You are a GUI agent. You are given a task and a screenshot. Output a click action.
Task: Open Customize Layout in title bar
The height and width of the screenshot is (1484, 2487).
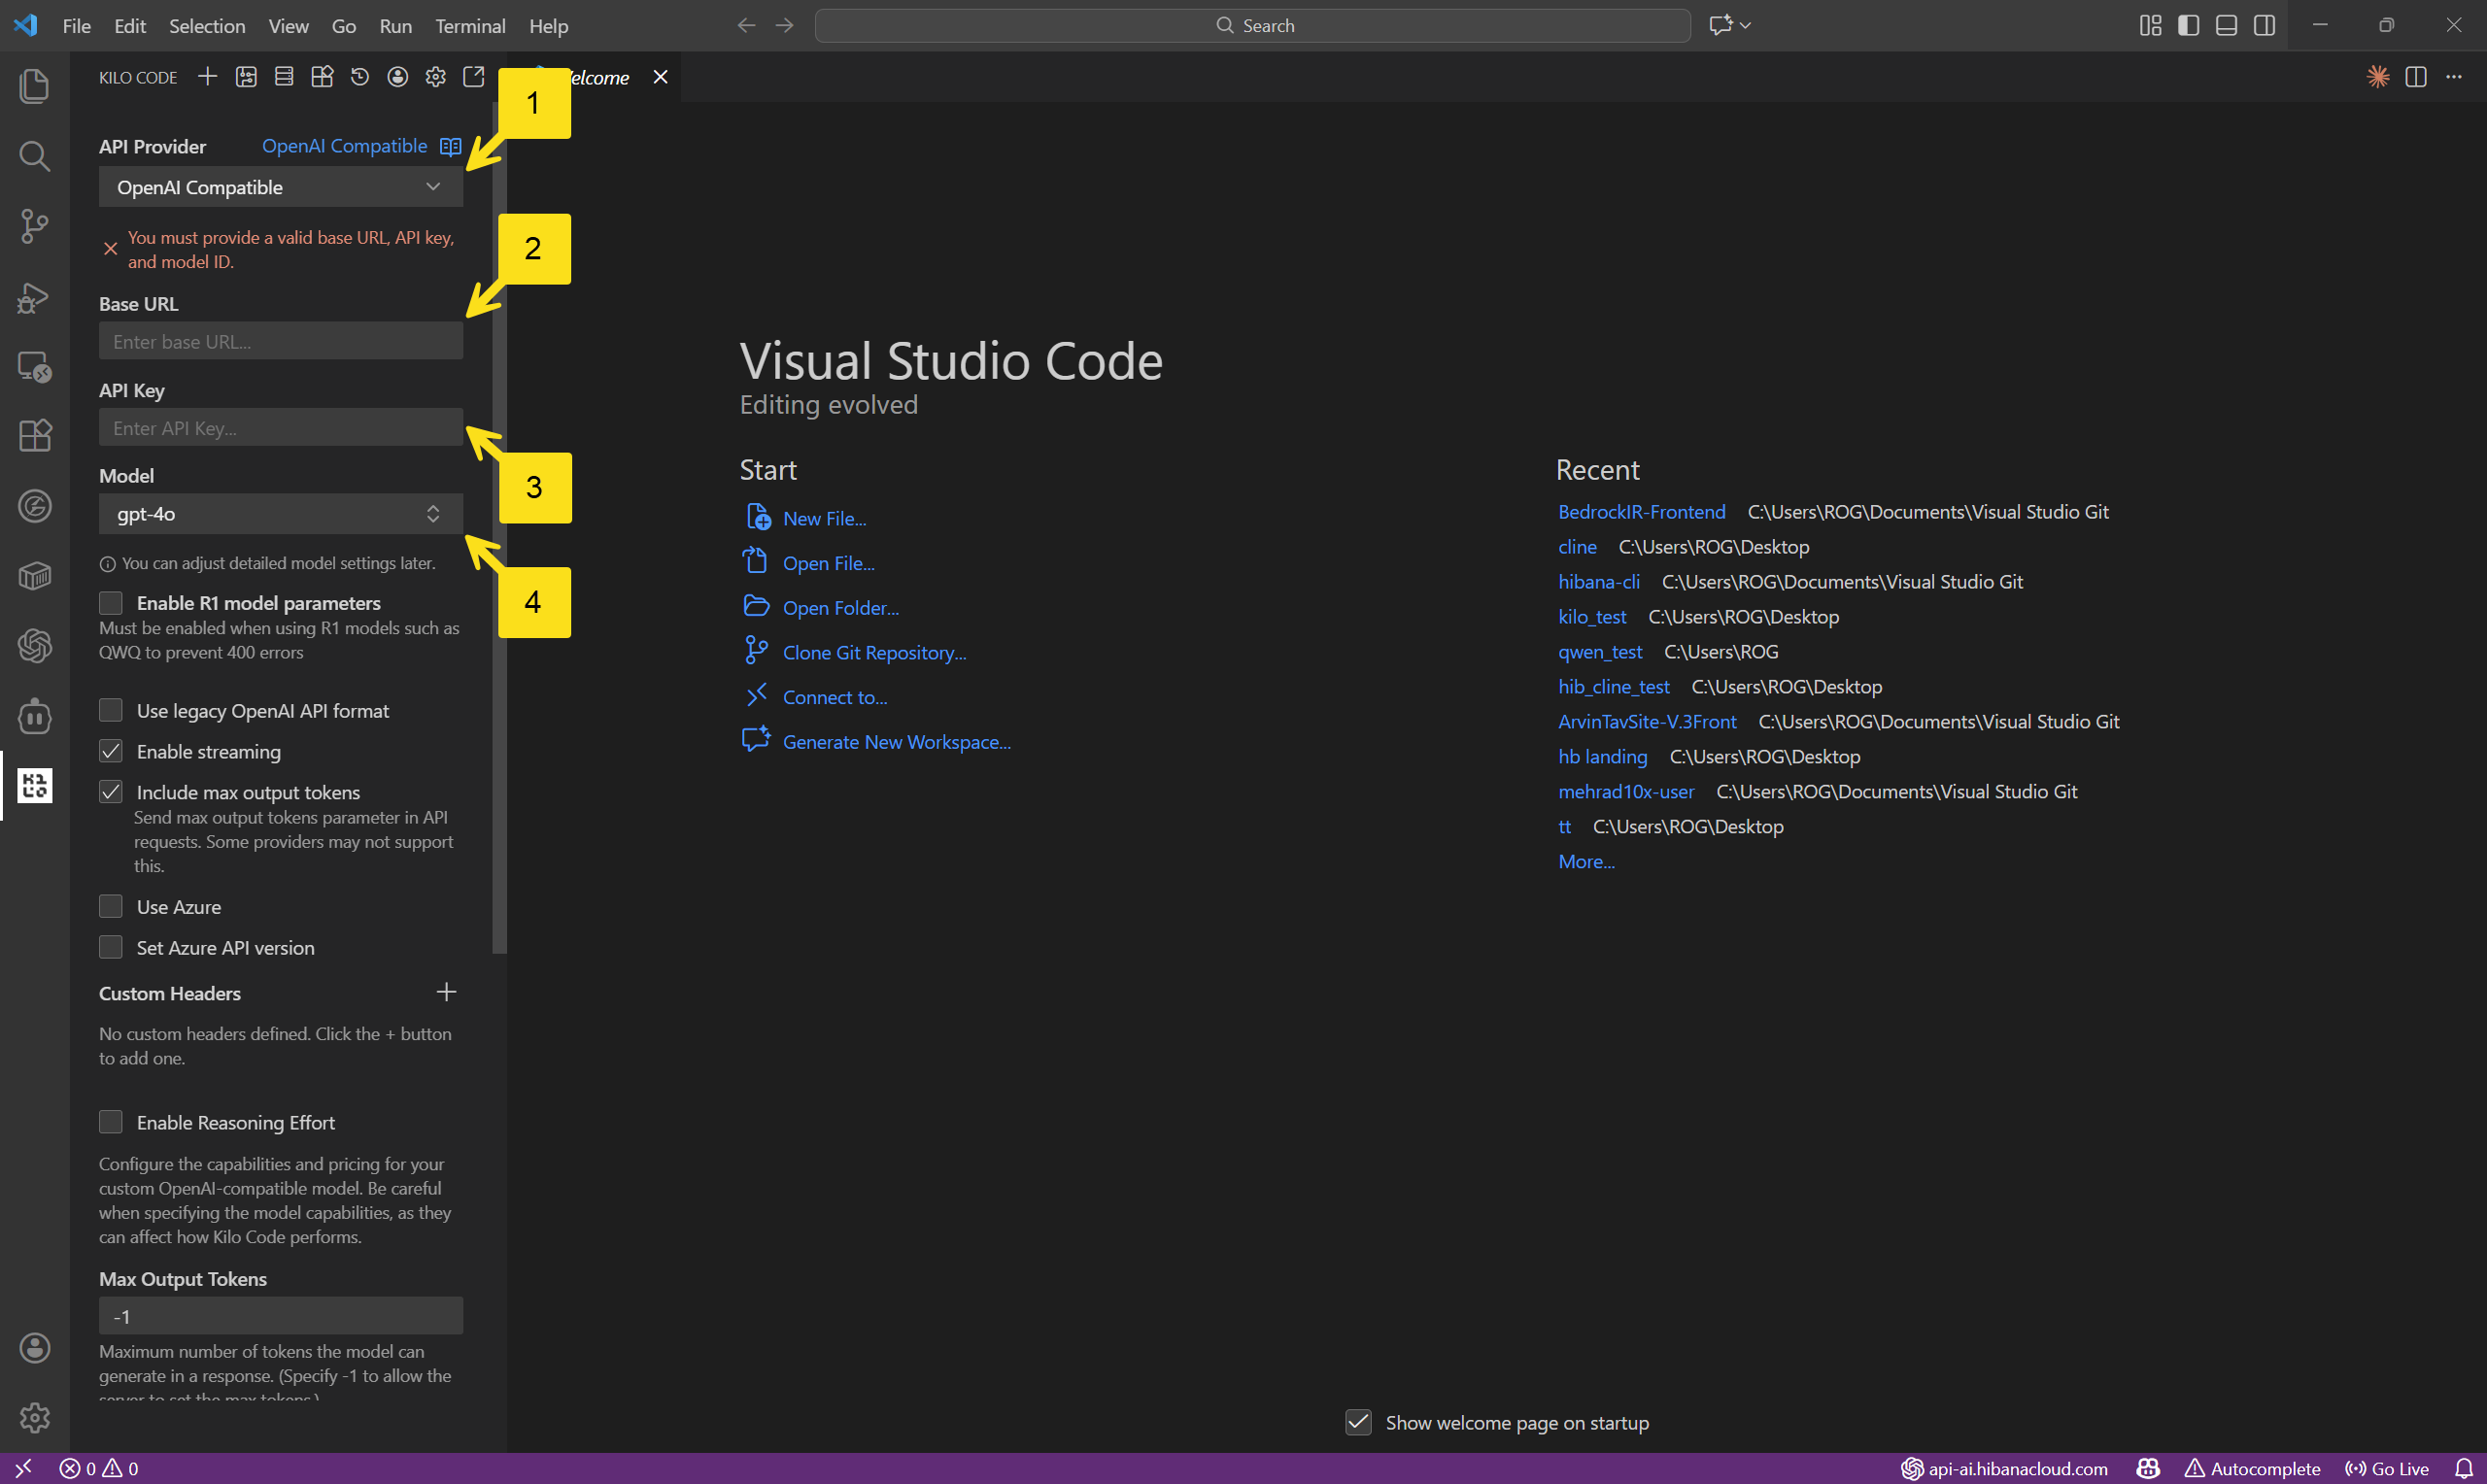[x=2150, y=25]
